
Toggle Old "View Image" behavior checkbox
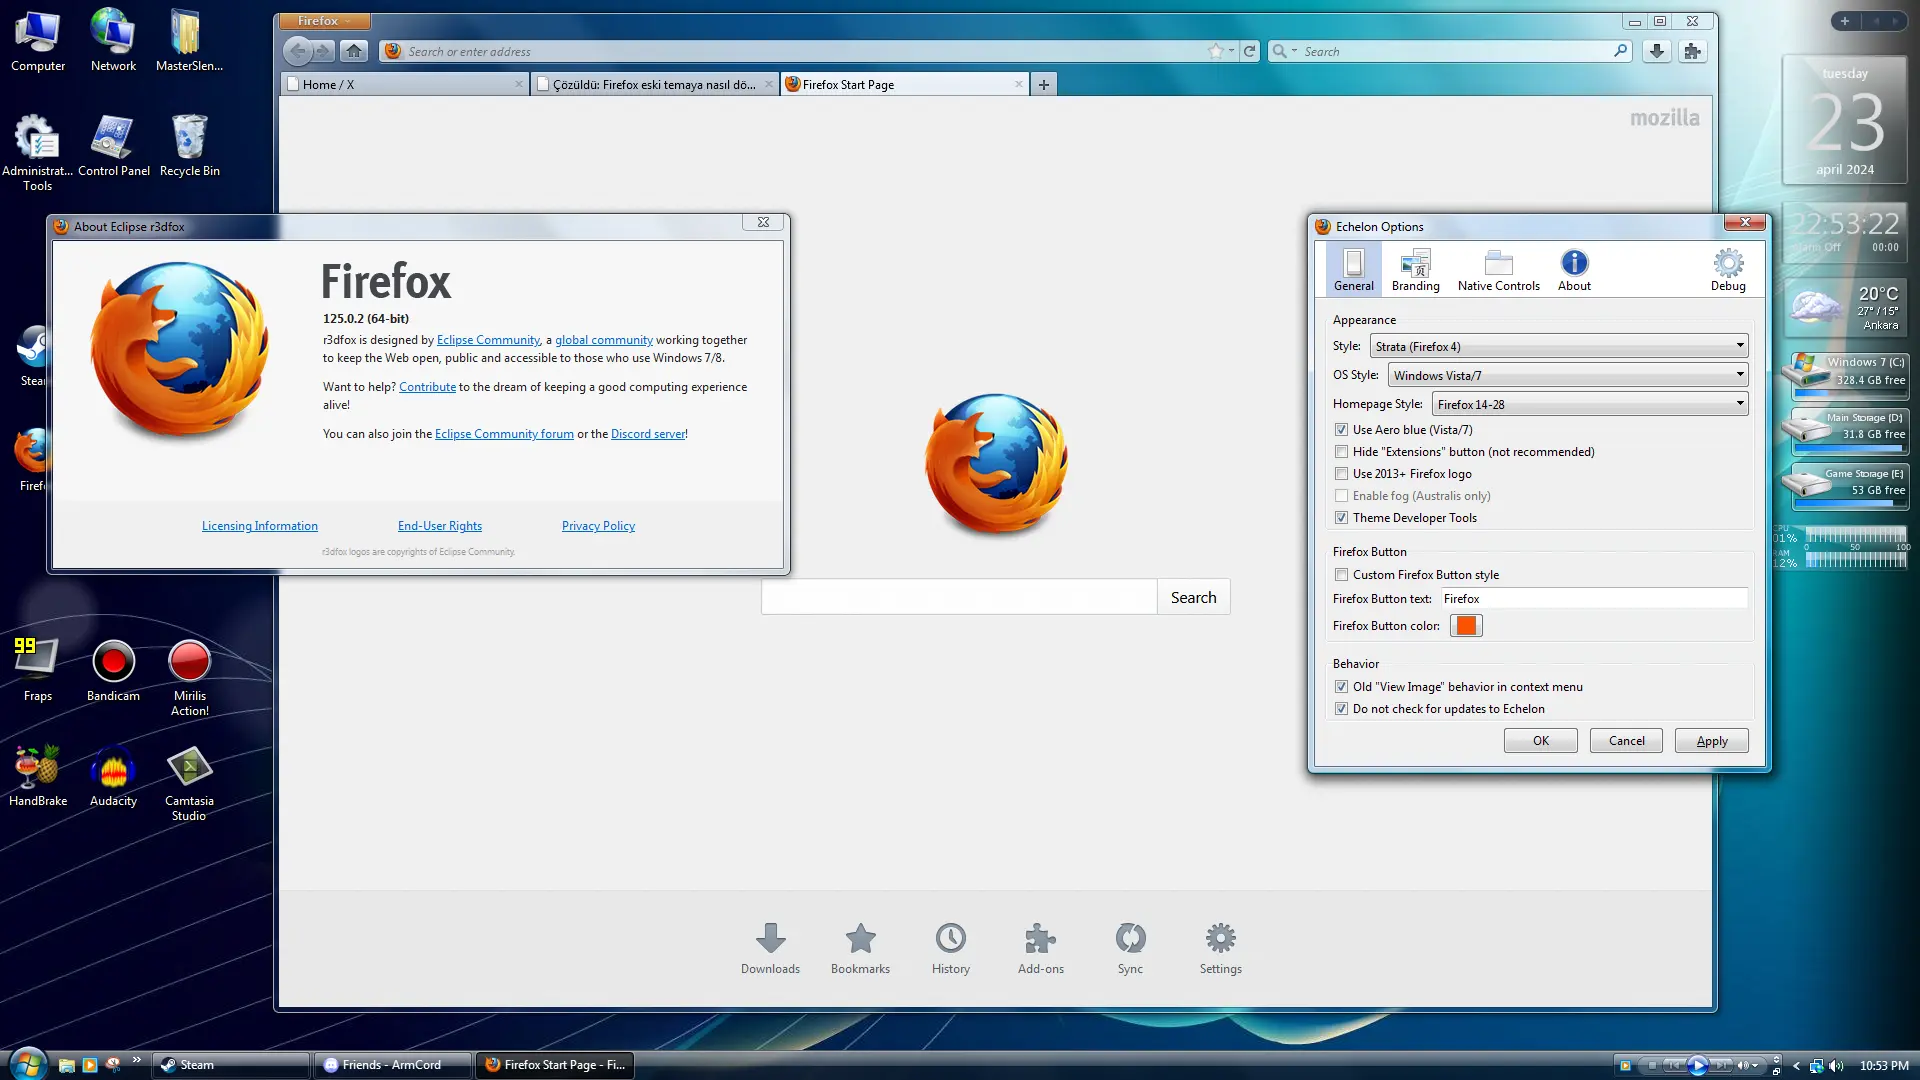[x=1341, y=687]
